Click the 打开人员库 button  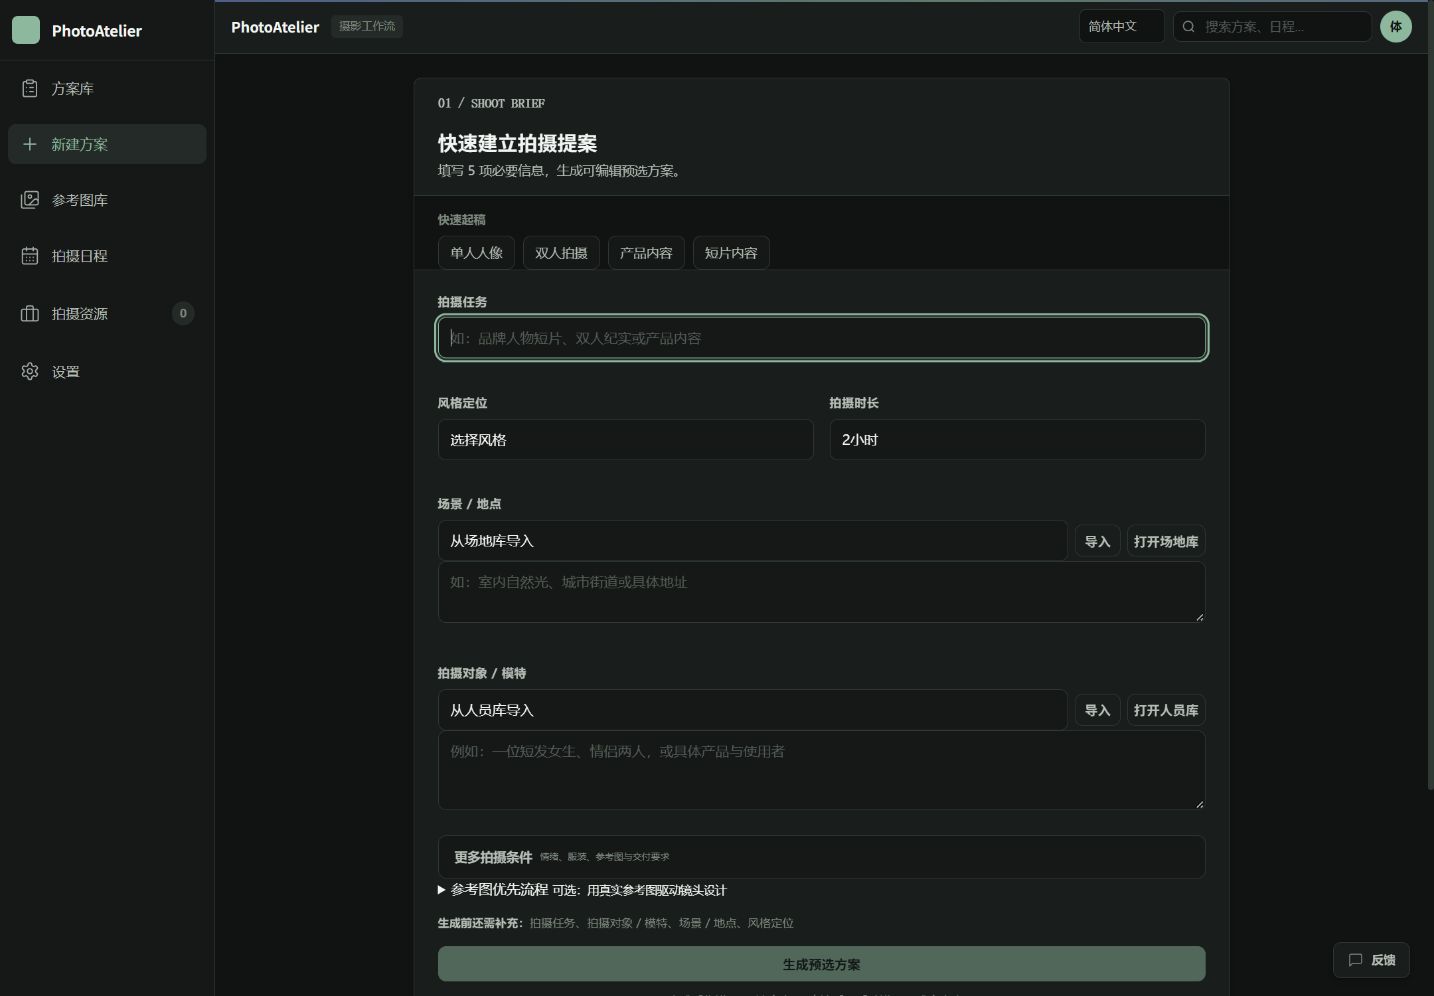coord(1166,711)
